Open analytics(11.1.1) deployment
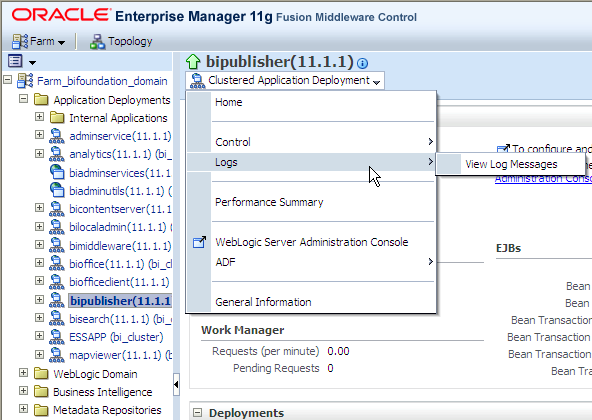This screenshot has width=592, height=420. 120,154
